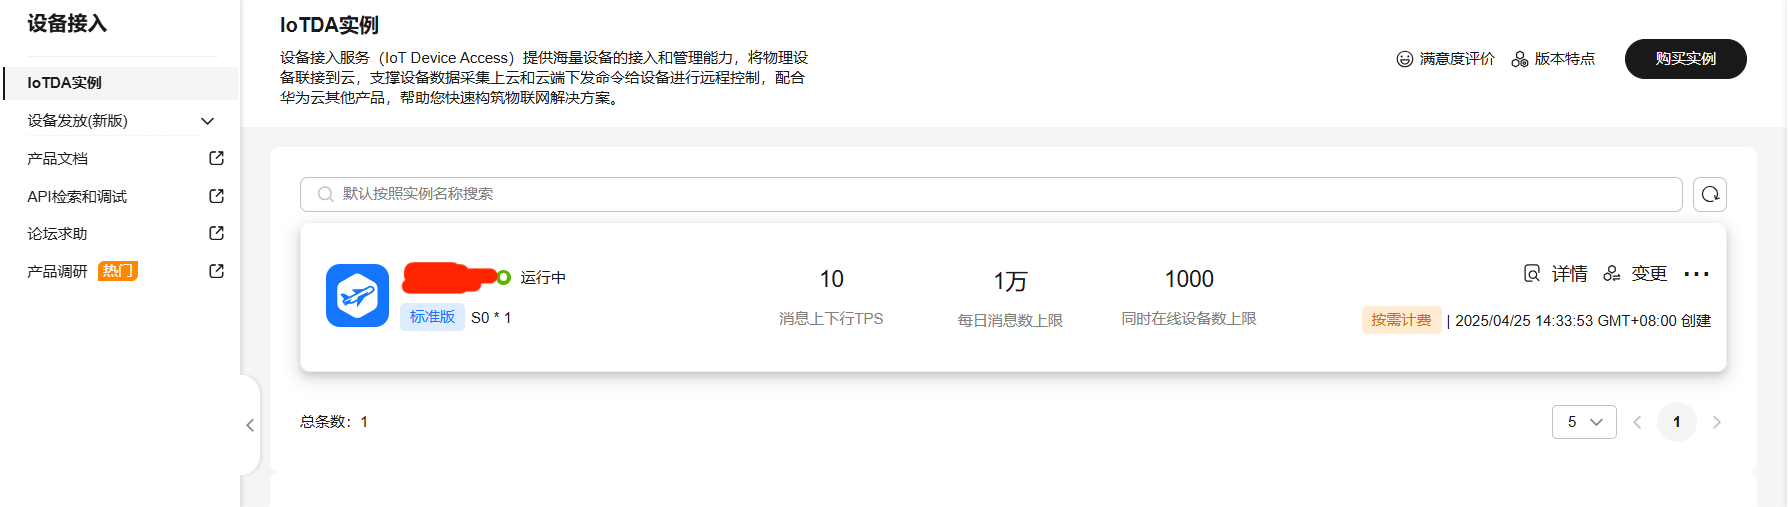Click the version features icon
Screen dimensions: 1788x507
1519,59
